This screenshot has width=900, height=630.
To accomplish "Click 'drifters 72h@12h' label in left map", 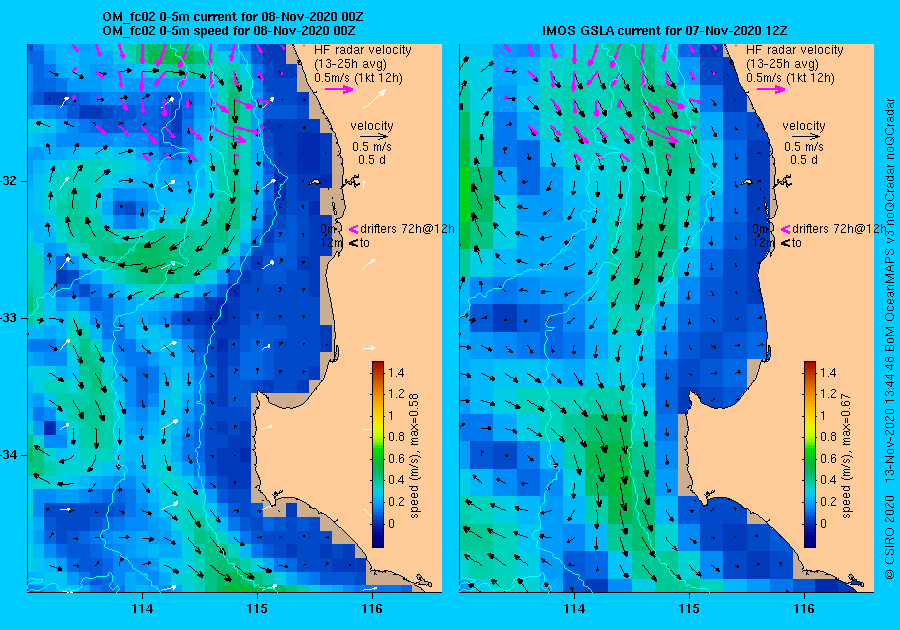I will [x=408, y=229].
